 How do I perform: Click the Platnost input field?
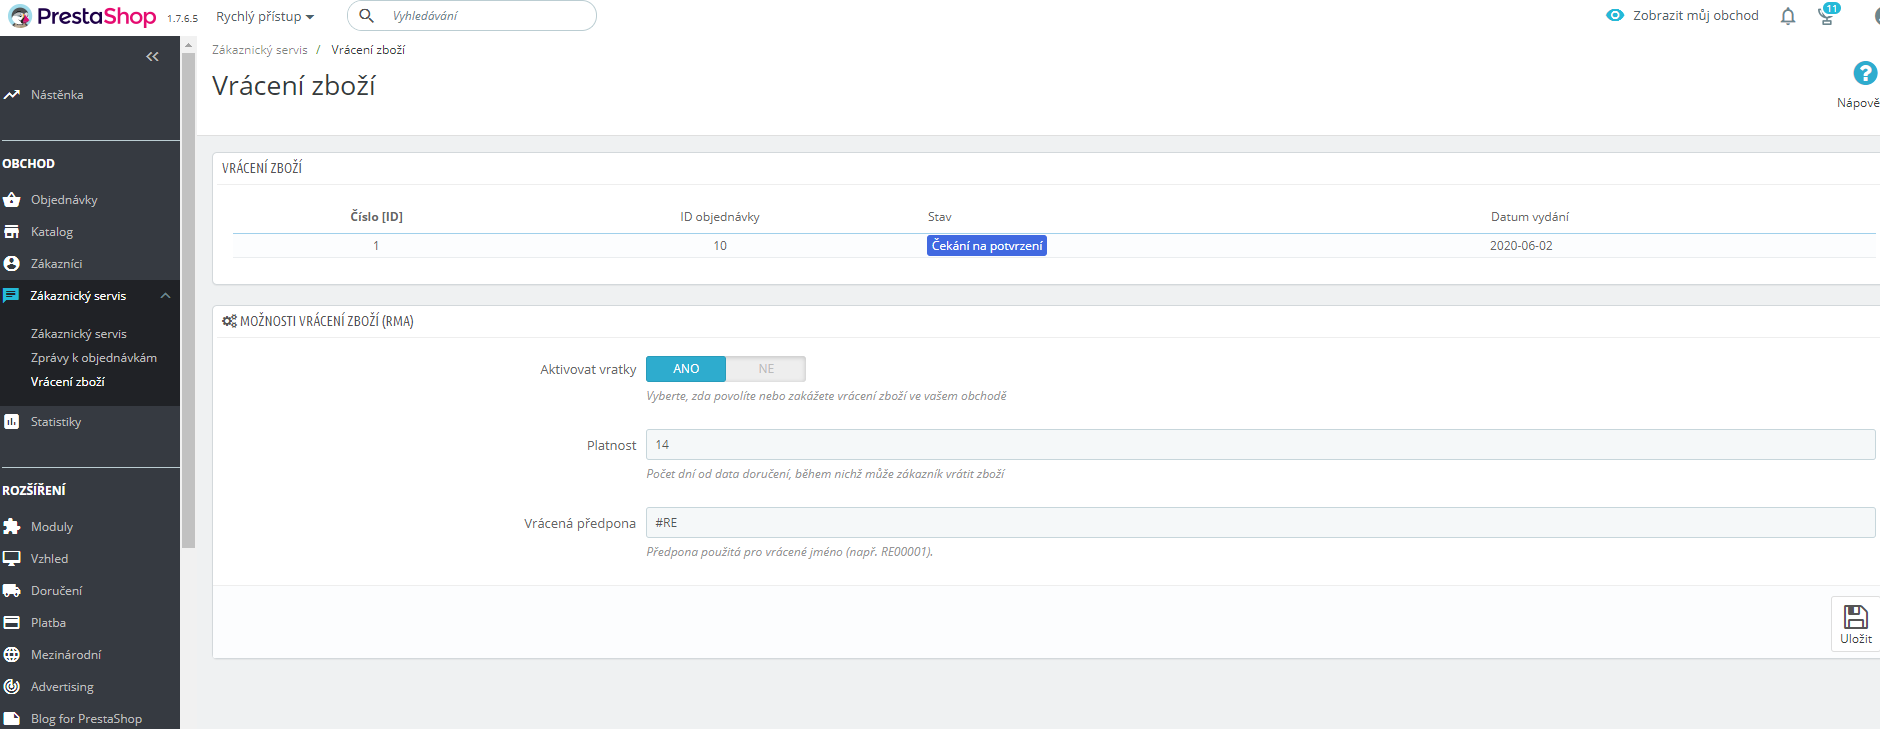coord(1260,445)
